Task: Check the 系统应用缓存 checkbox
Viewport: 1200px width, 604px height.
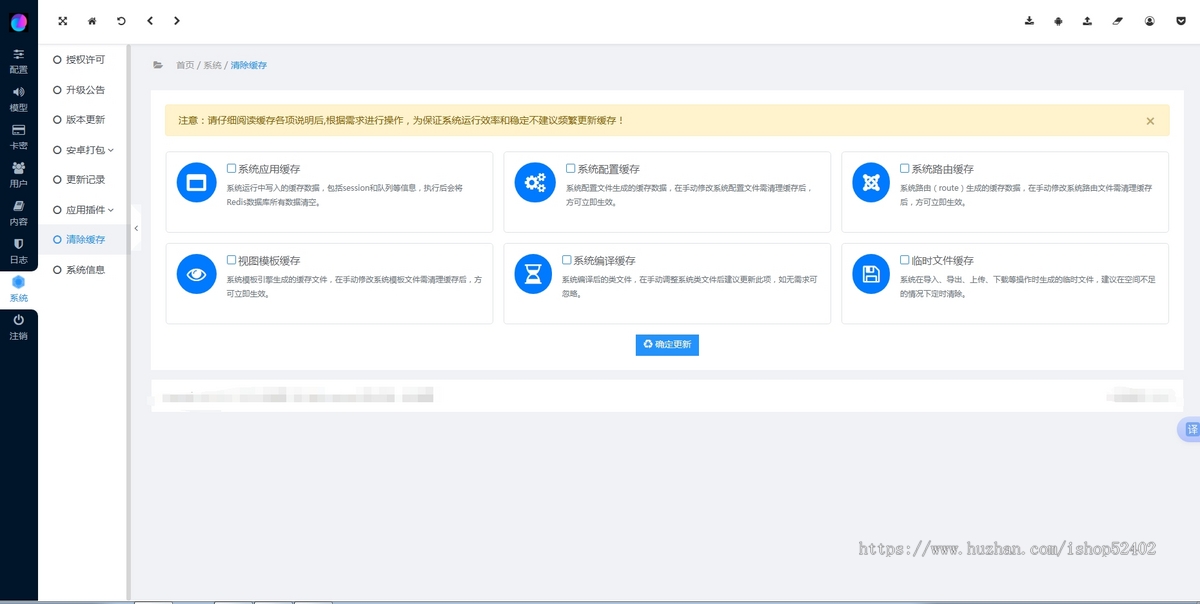Action: pyautogui.click(x=231, y=169)
